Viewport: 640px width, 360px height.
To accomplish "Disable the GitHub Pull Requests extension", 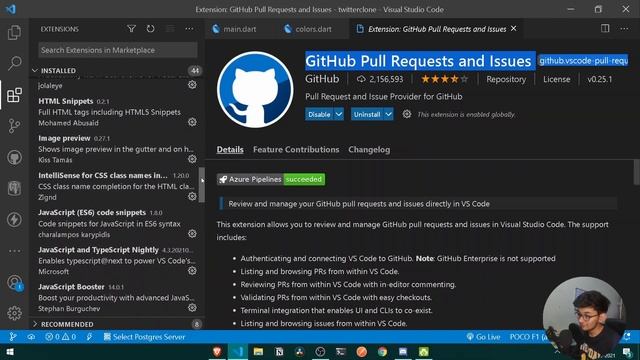I will pos(319,114).
